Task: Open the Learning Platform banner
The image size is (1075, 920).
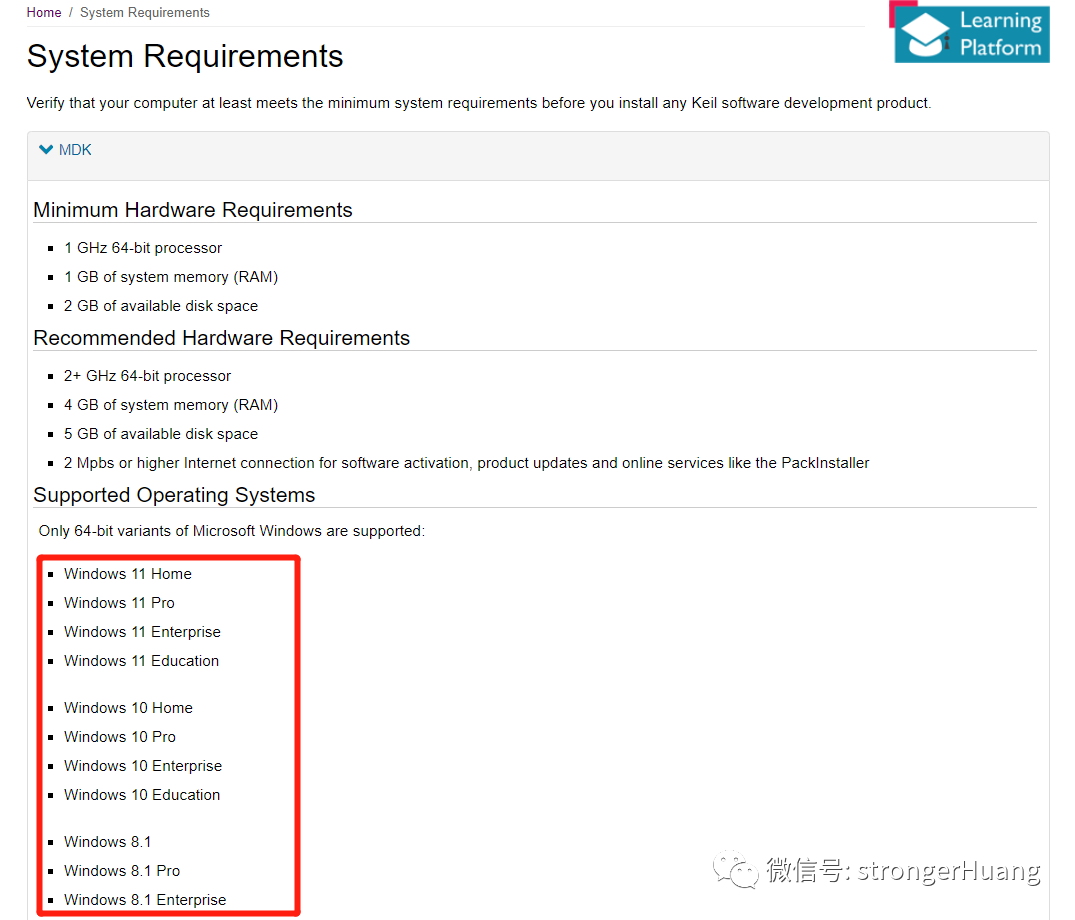Action: [971, 34]
